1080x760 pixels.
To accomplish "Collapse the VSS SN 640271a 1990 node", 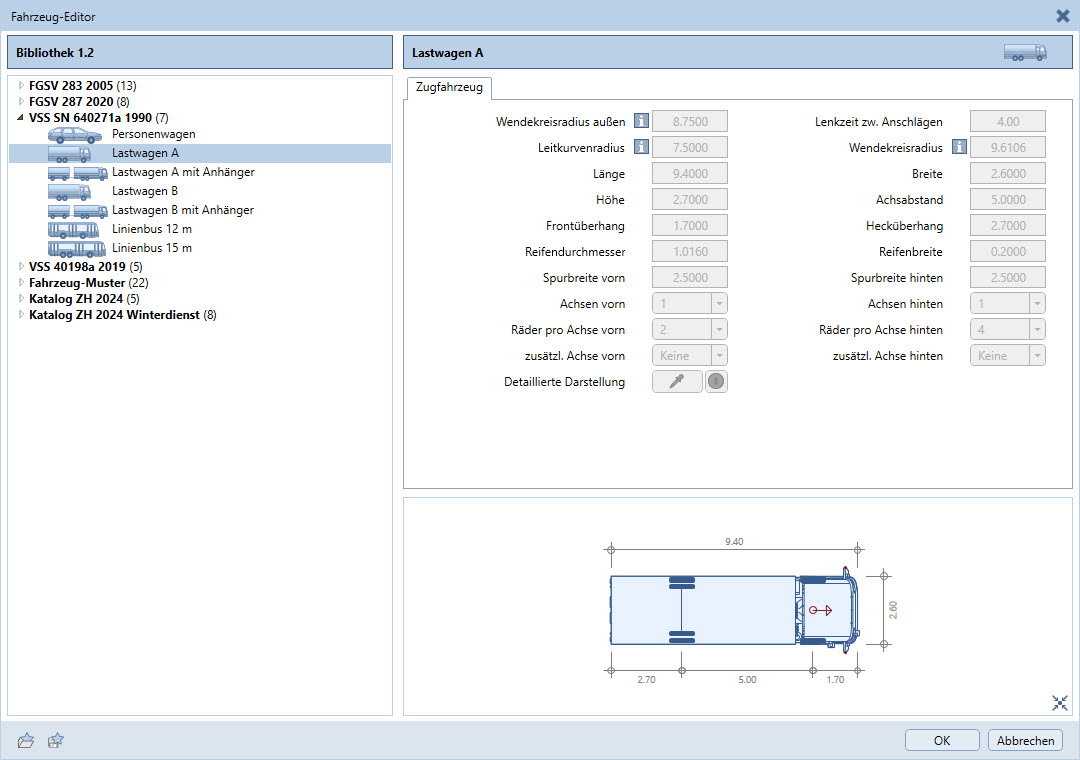I will coord(21,118).
